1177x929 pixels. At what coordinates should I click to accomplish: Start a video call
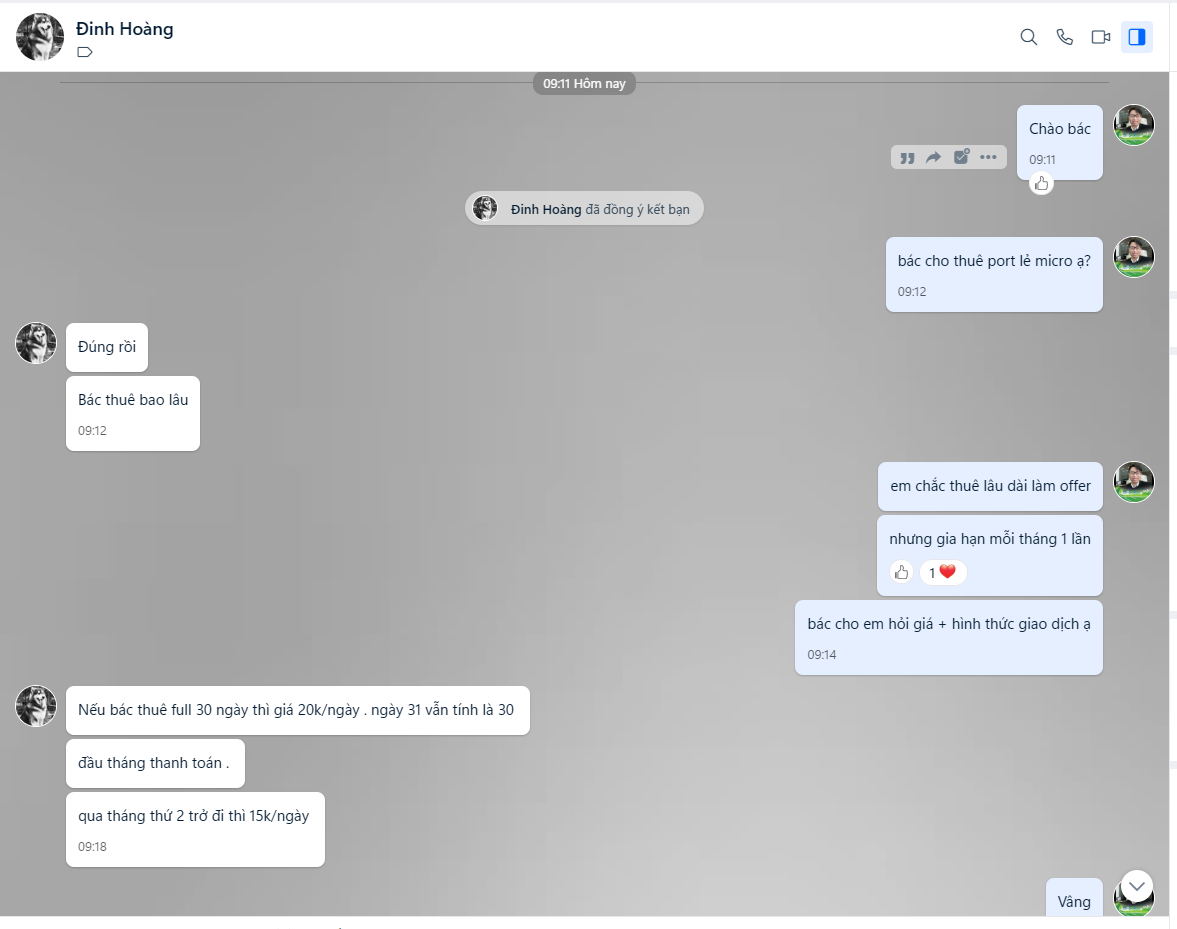1100,37
